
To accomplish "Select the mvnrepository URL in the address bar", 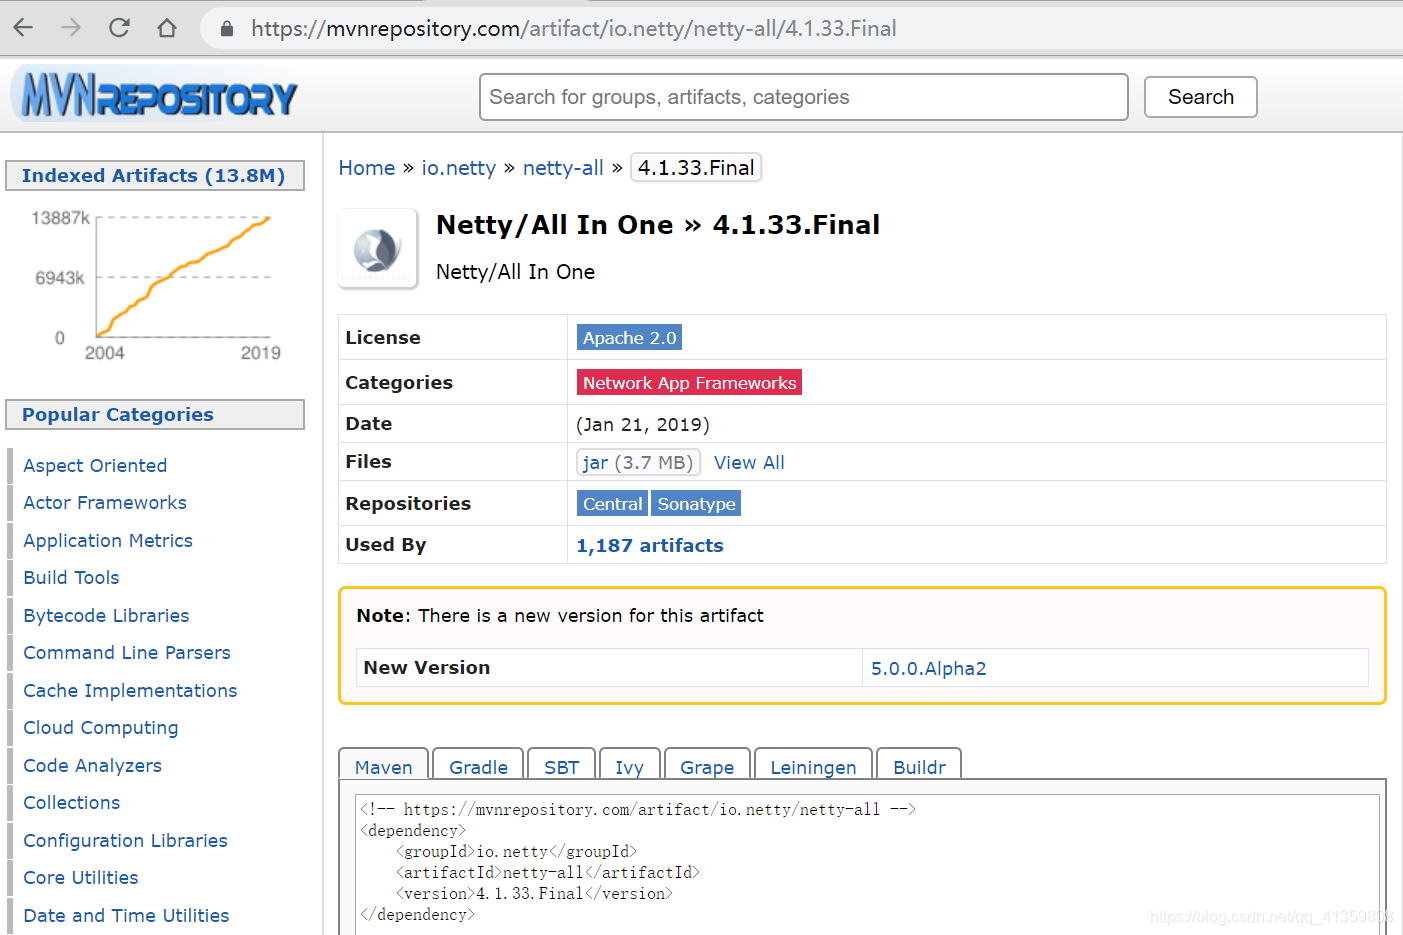I will [573, 29].
